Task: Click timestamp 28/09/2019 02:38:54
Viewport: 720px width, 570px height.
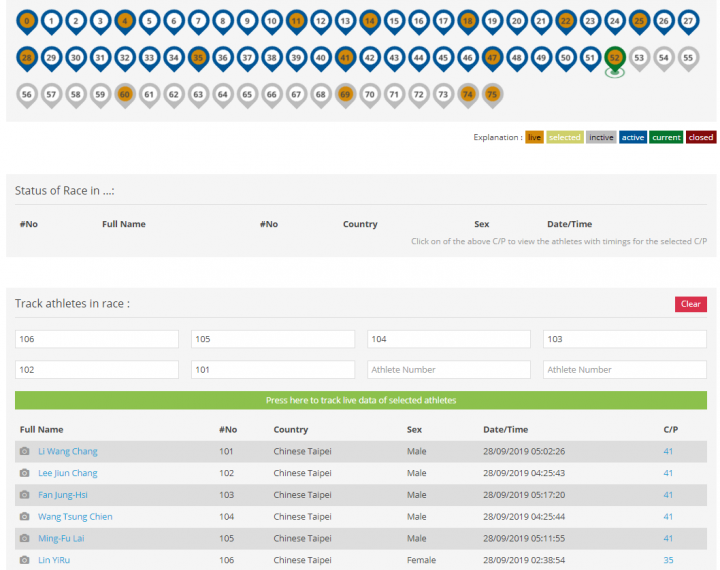Action: point(524,560)
